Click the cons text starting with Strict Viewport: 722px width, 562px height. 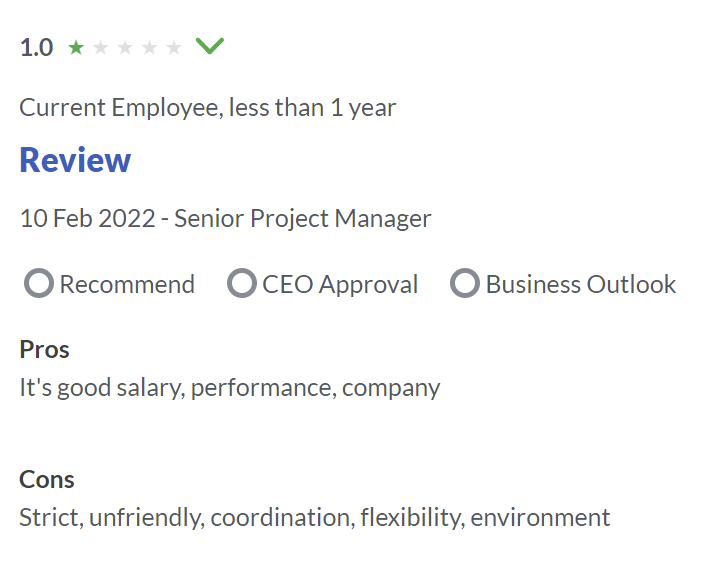(314, 517)
